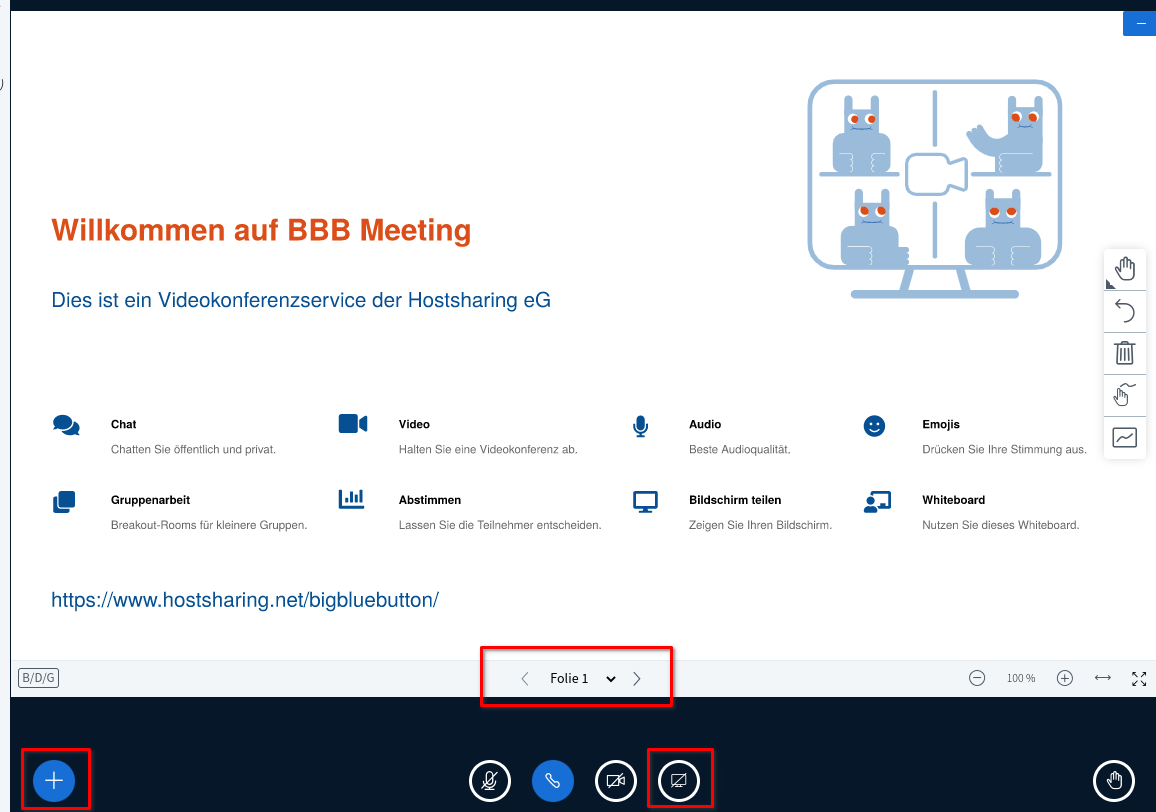
Task: Click the Abstimmen bar chart icon
Action: point(352,499)
